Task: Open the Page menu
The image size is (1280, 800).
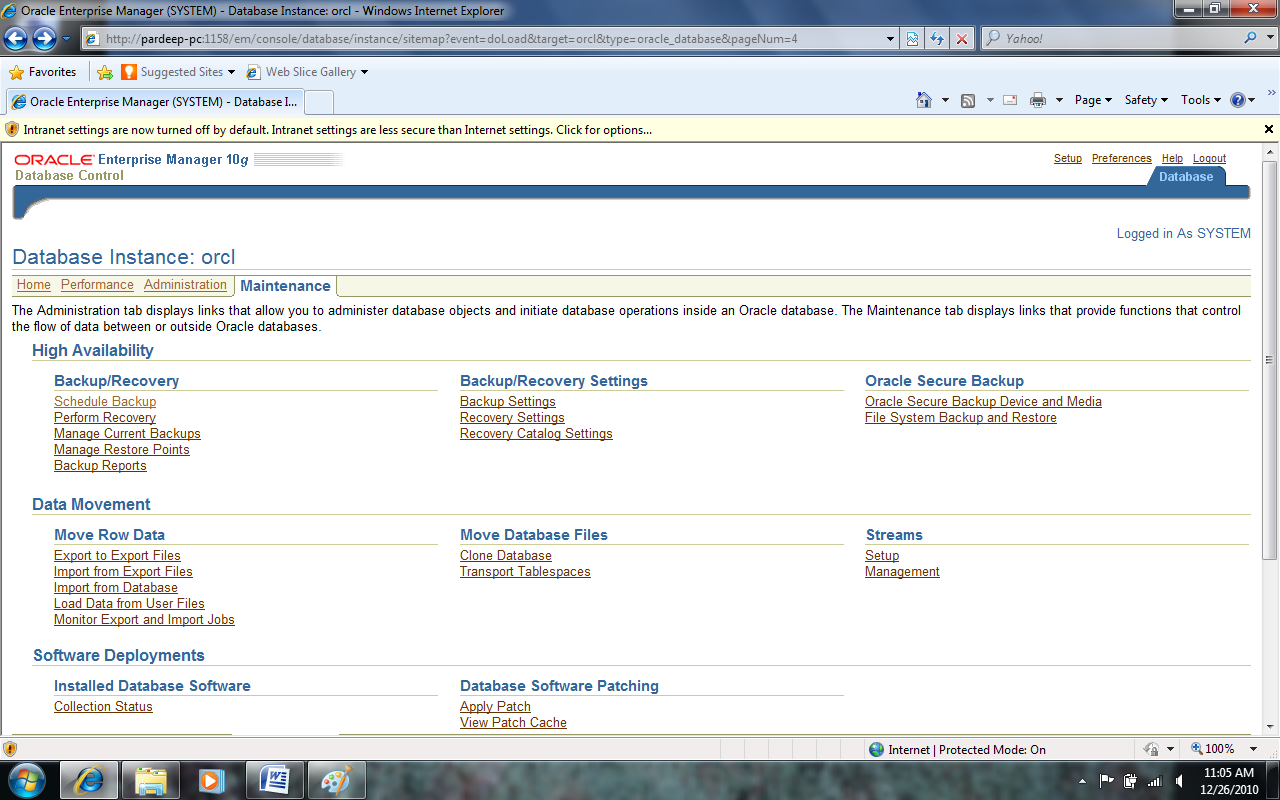Action: [1093, 100]
